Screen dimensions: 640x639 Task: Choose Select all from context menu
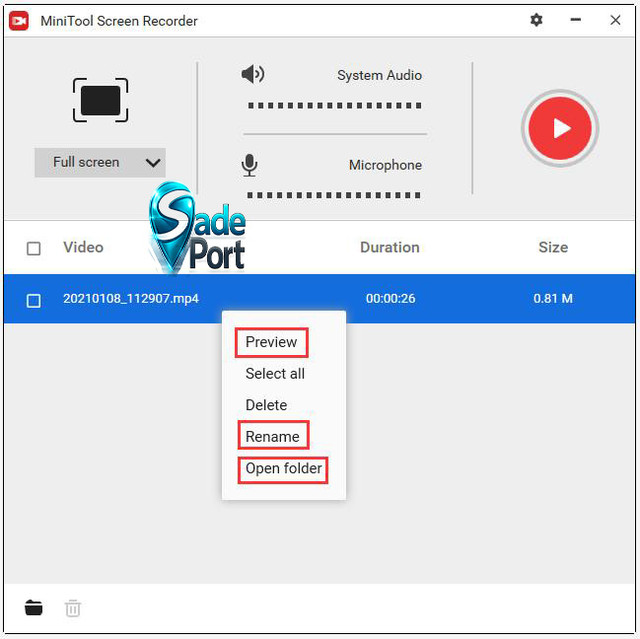[x=275, y=374]
